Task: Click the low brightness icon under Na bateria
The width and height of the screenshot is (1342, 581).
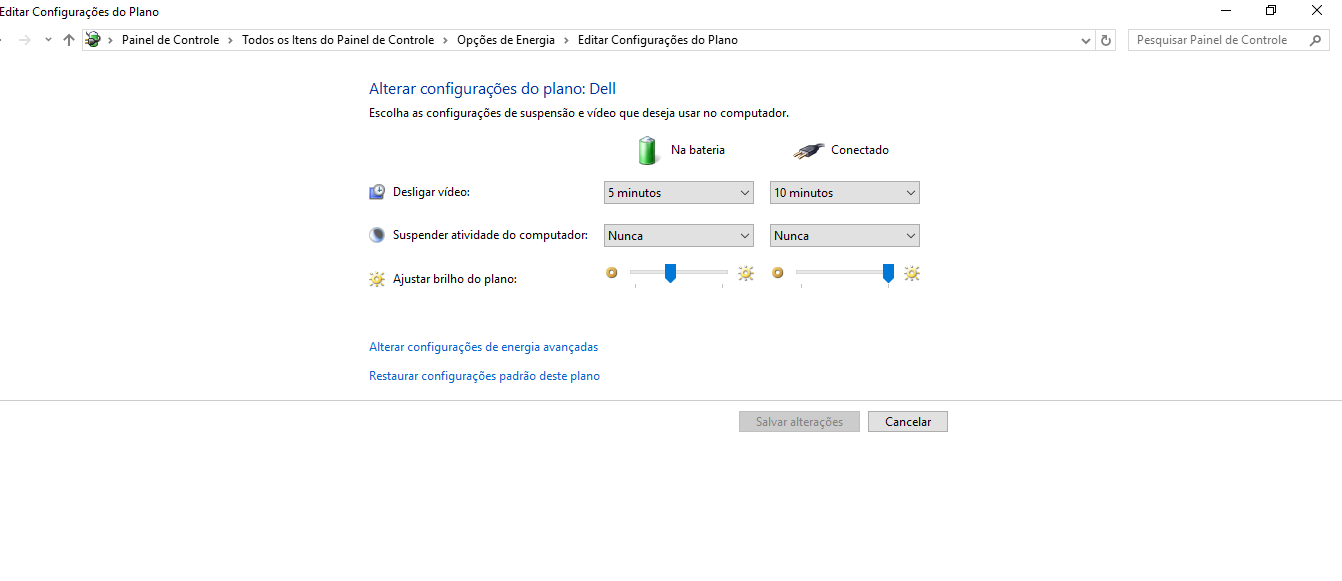Action: [612, 272]
